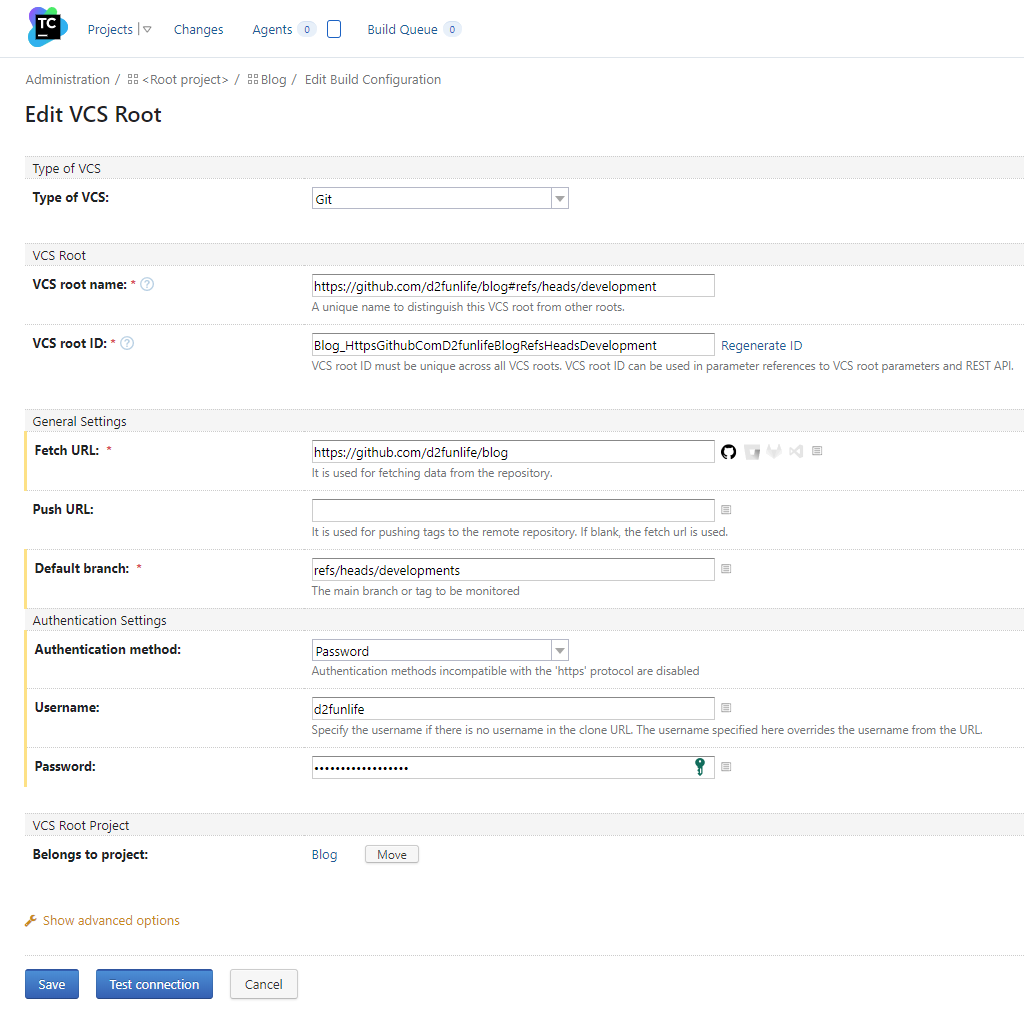
Task: Click the Test connection button
Action: (x=154, y=984)
